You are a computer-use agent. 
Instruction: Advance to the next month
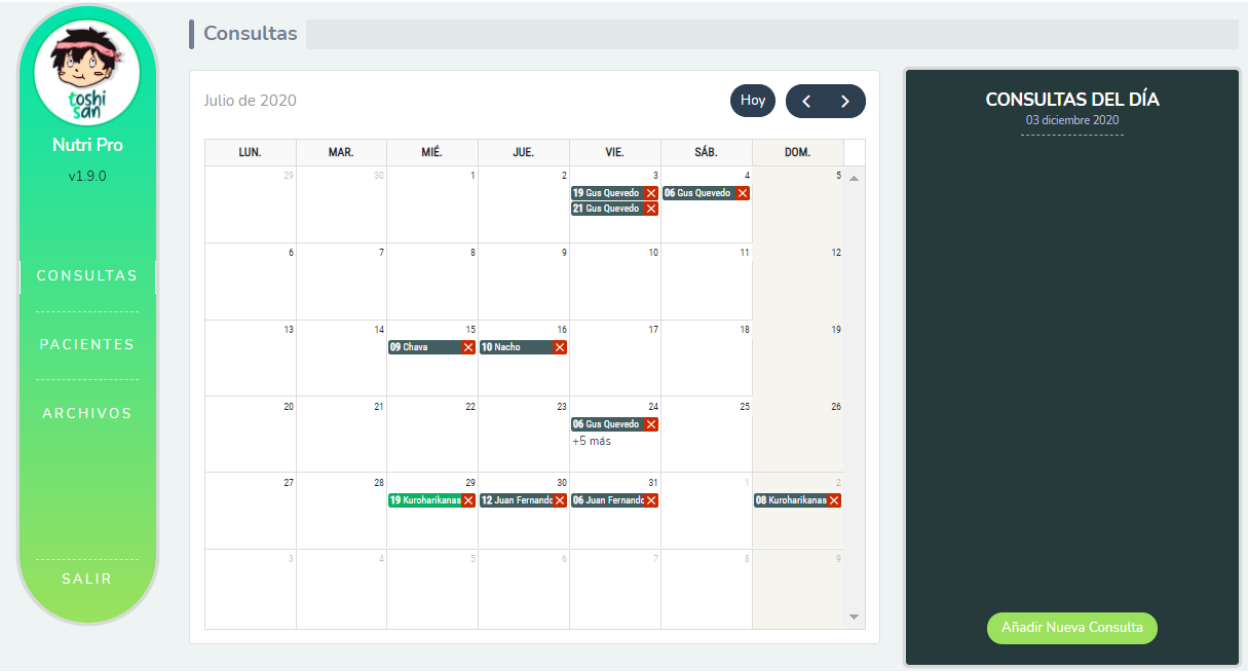[845, 101]
